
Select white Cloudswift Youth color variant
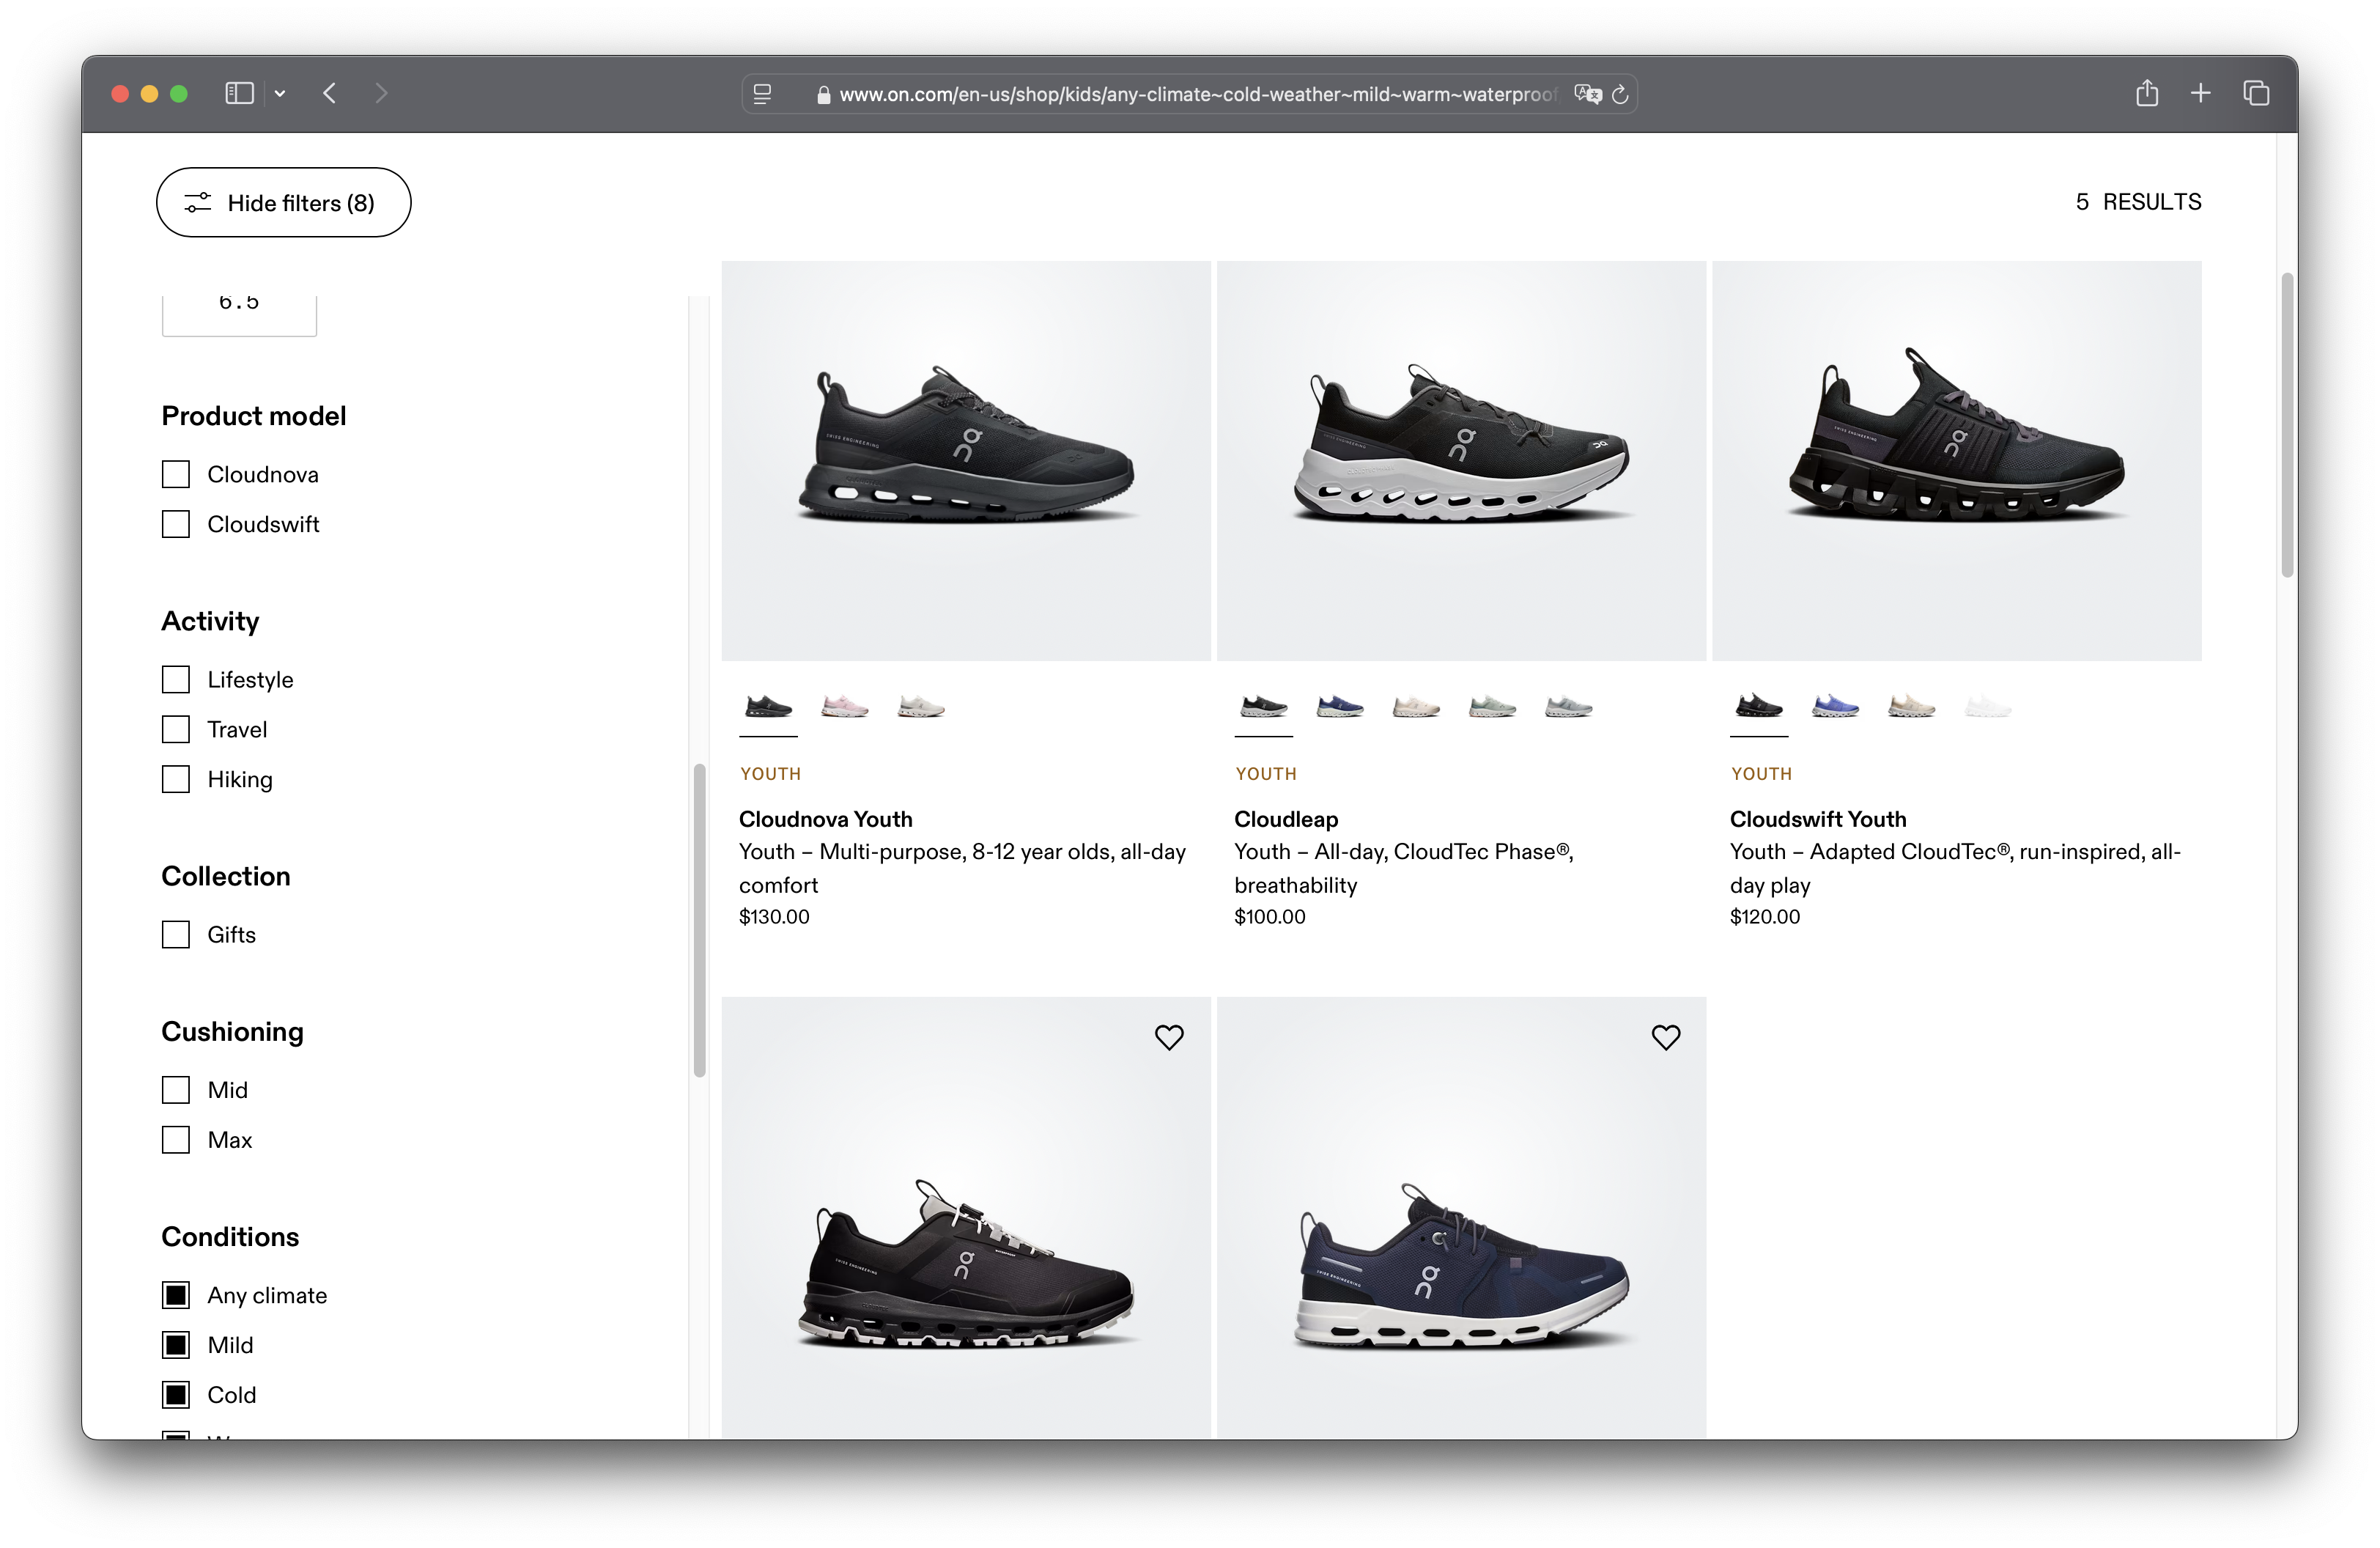coord(1987,707)
